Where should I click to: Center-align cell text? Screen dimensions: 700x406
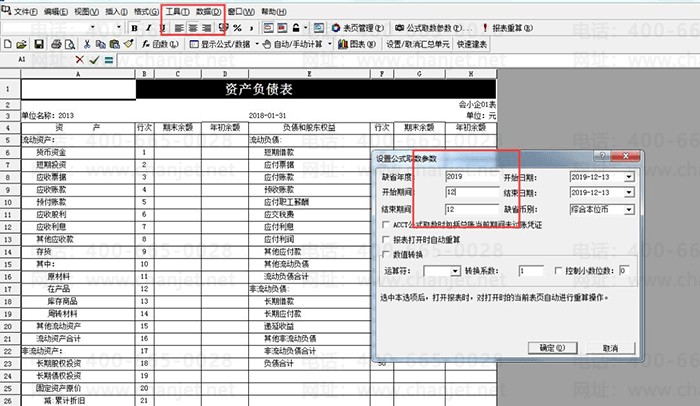pyautogui.click(x=192, y=27)
